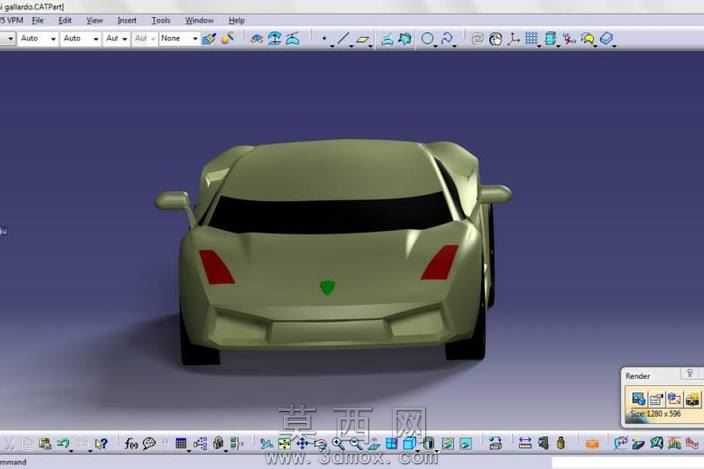
Task: Click the third blue surface tool icon
Action: point(292,39)
